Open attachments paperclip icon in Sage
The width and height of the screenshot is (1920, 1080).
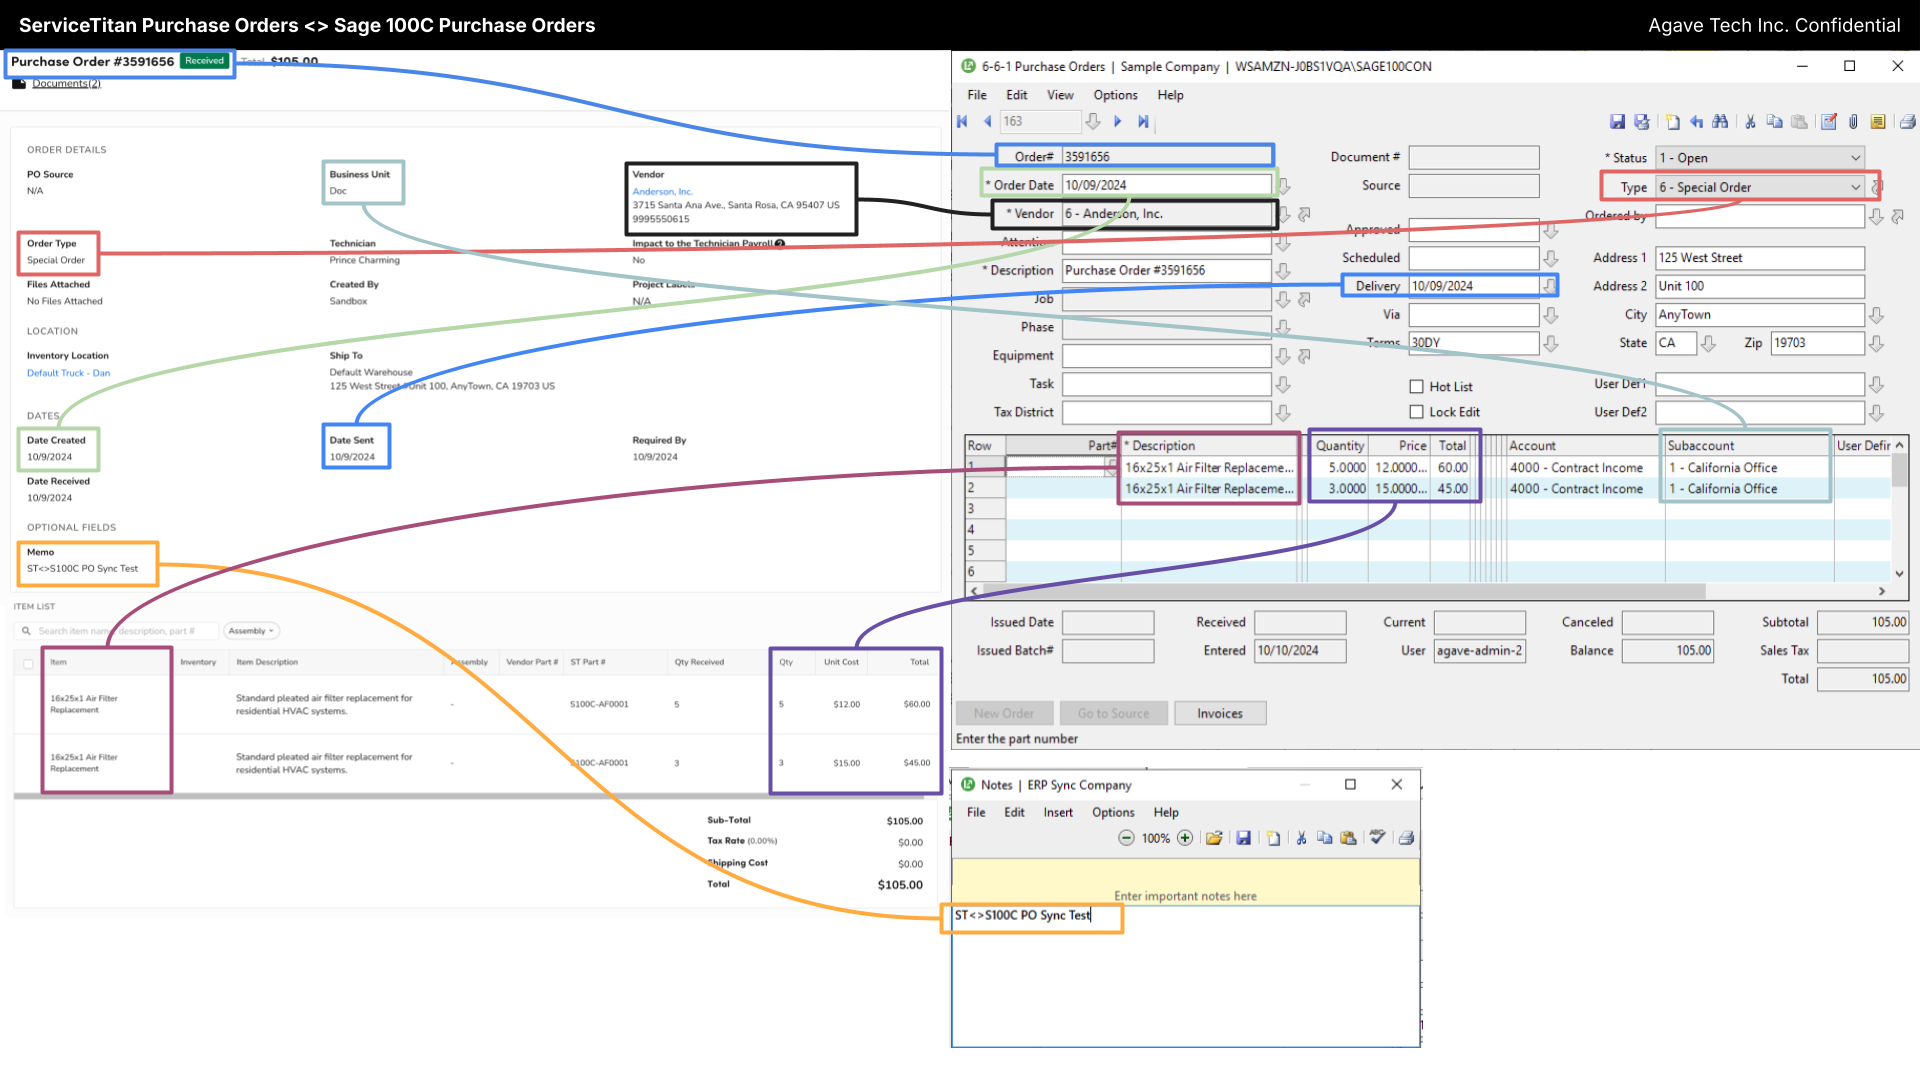pyautogui.click(x=1853, y=122)
